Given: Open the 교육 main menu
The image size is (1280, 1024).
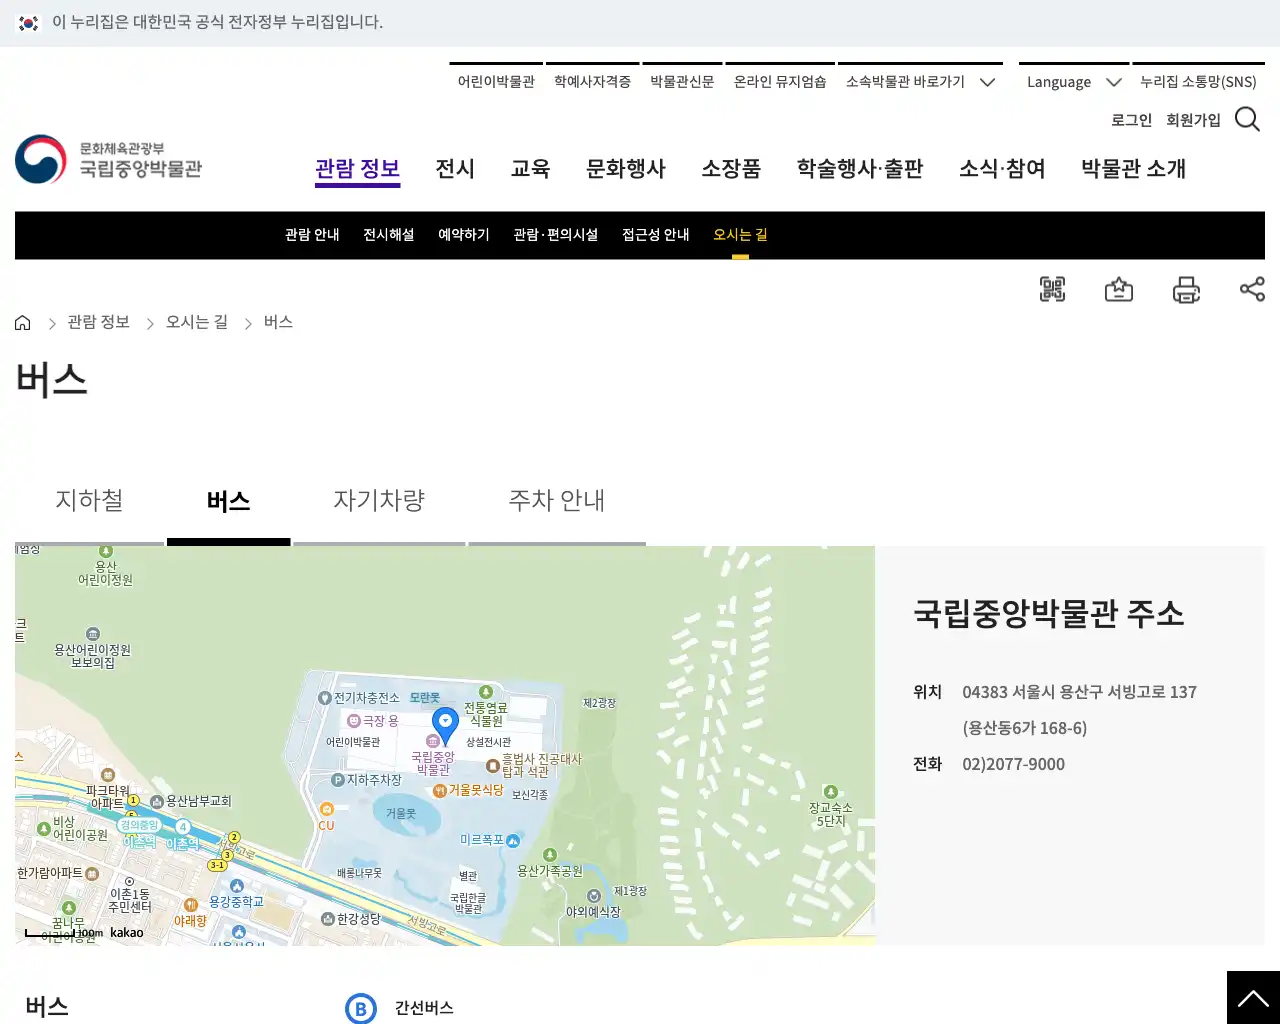Looking at the screenshot, I should point(530,168).
